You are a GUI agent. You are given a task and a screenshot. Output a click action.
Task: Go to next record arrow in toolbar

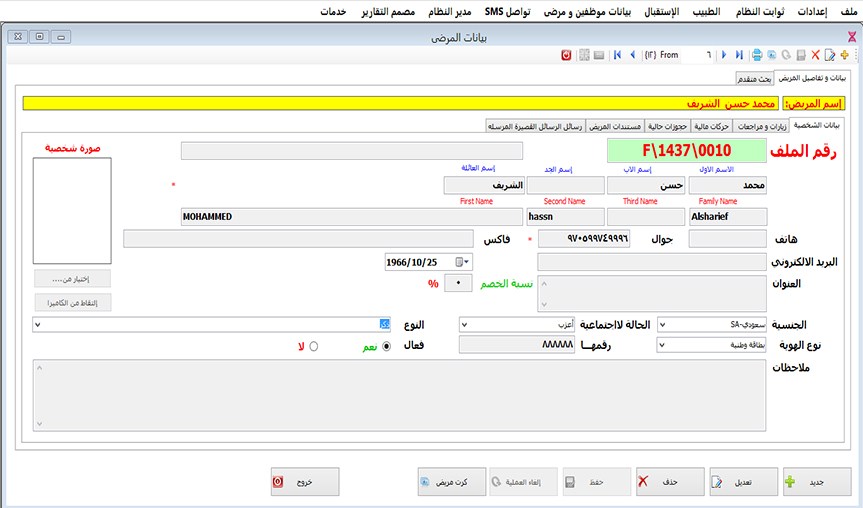(724, 55)
